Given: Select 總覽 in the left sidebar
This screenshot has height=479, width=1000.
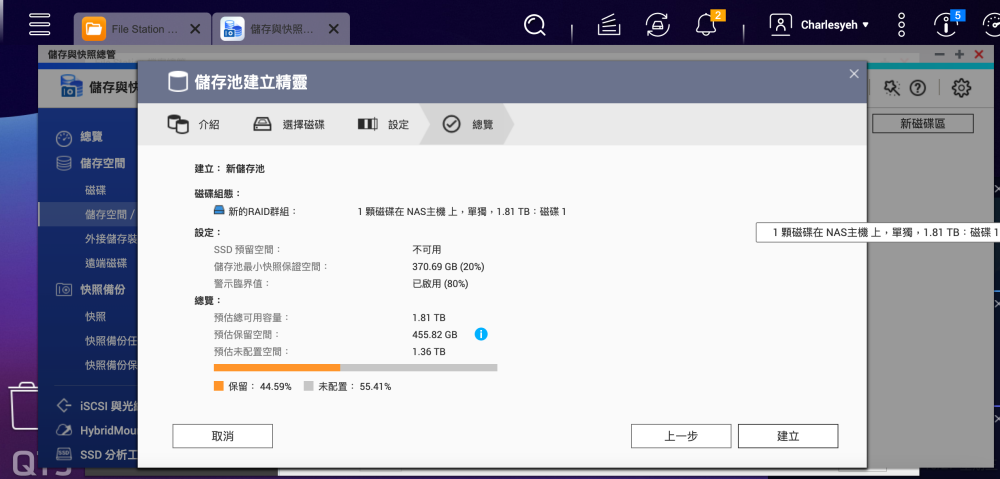Looking at the screenshot, I should click(91, 137).
